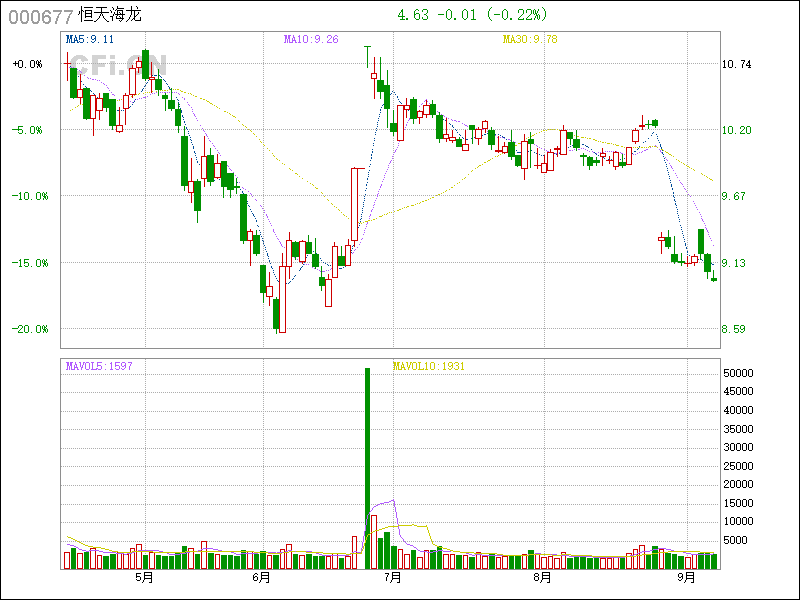This screenshot has width=800, height=600.
Task: Click the 9月 date axis marker
Action: pos(686,577)
